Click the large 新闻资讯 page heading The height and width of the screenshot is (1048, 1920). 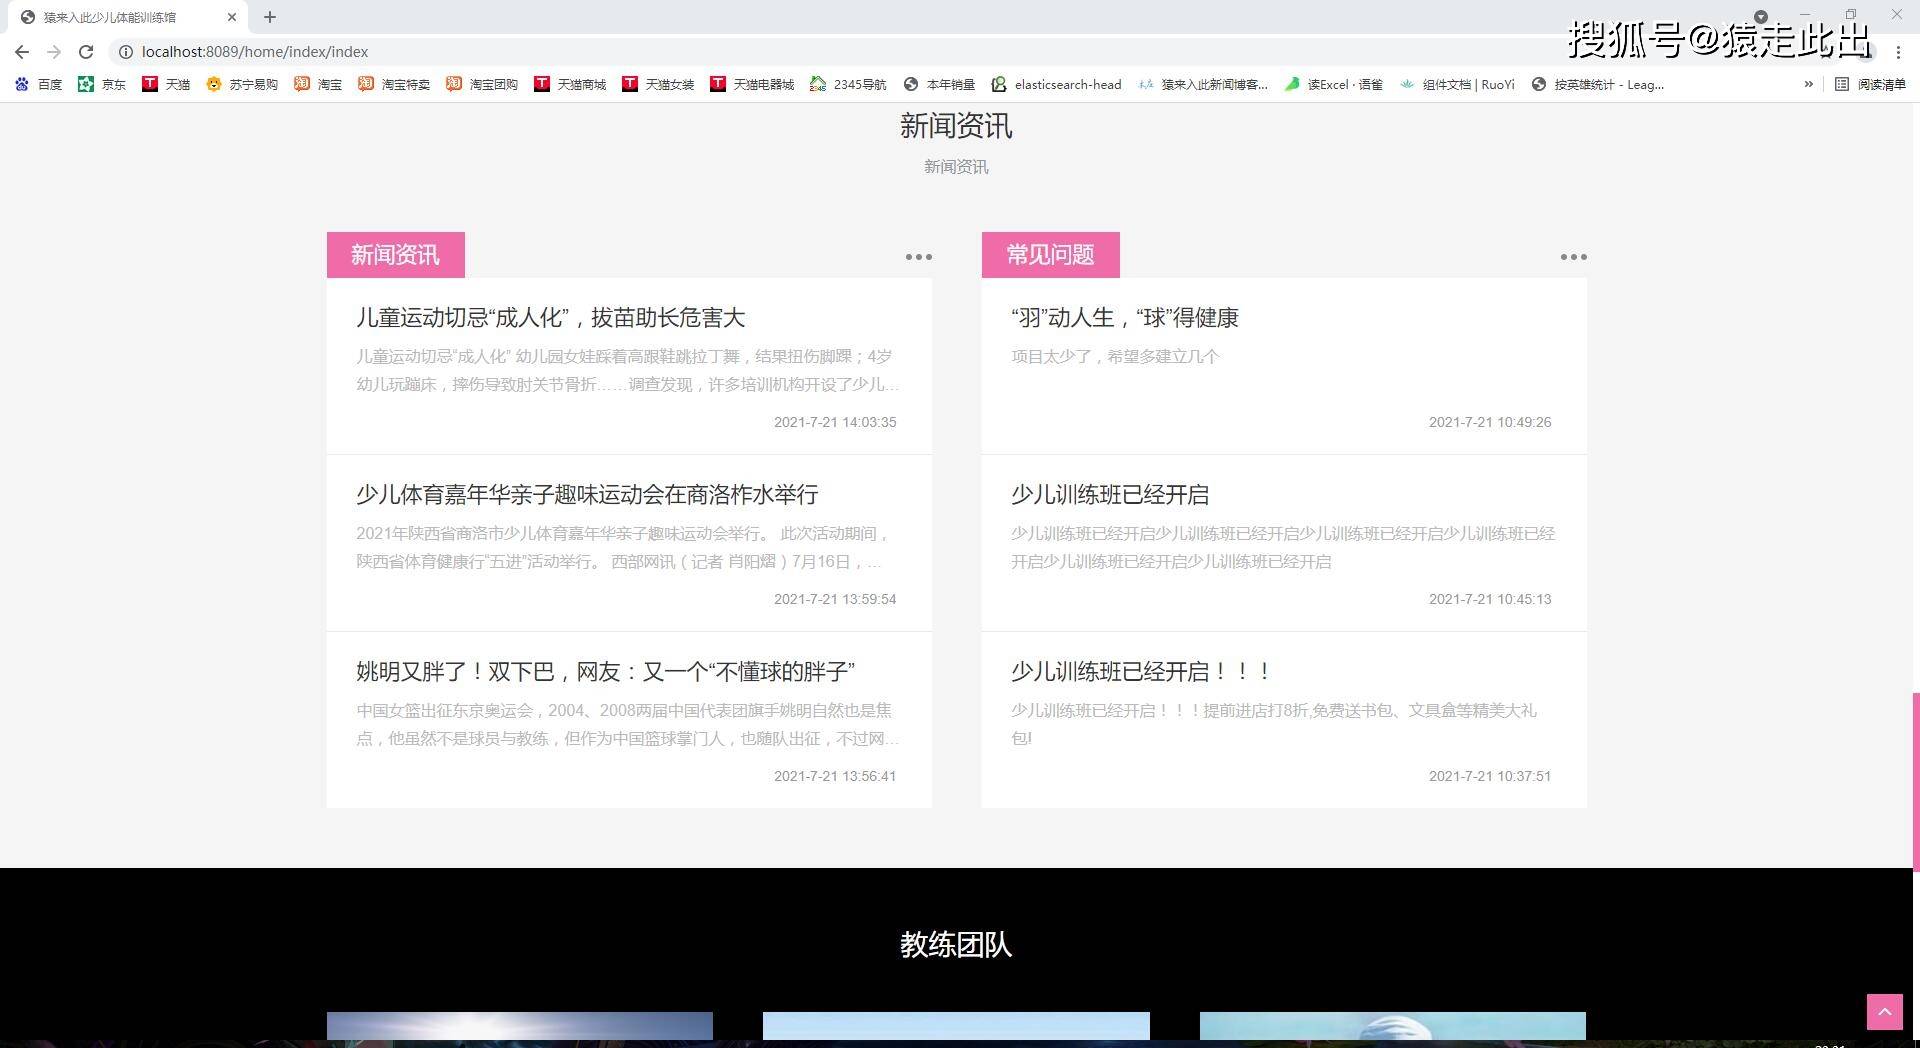956,126
